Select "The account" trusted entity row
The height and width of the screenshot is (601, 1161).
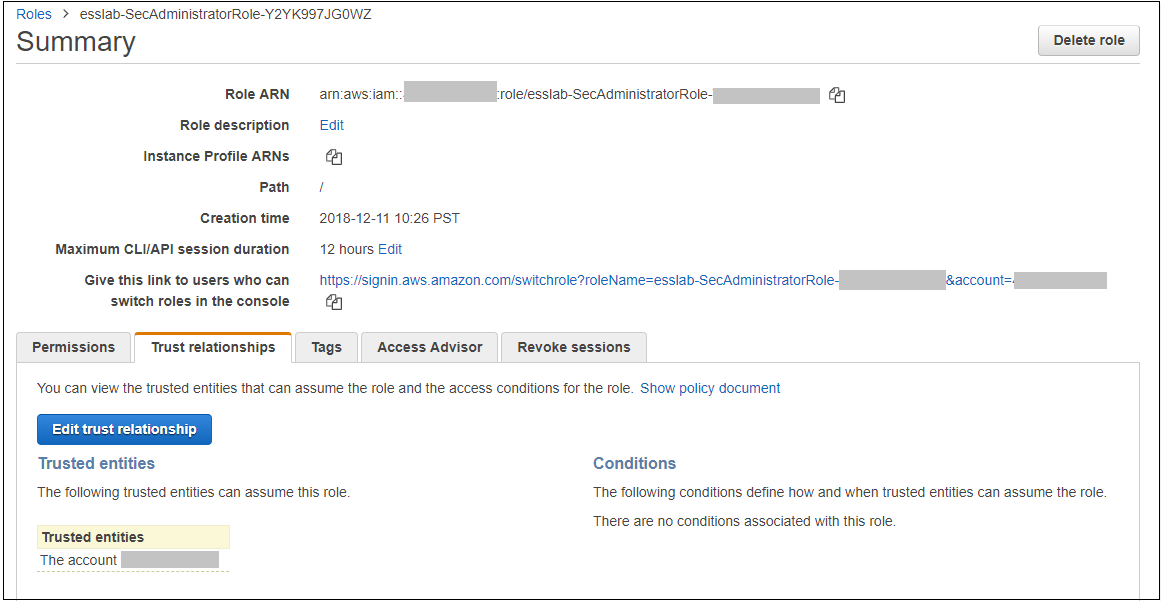(x=79, y=560)
